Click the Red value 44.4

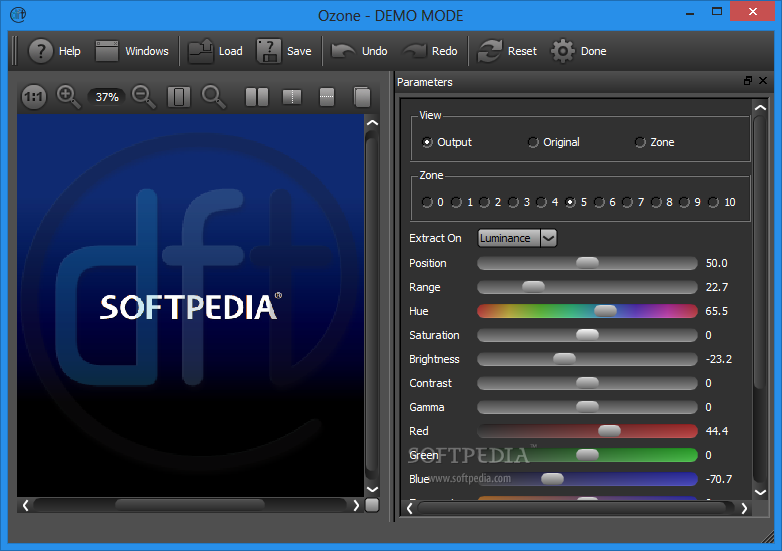point(717,431)
